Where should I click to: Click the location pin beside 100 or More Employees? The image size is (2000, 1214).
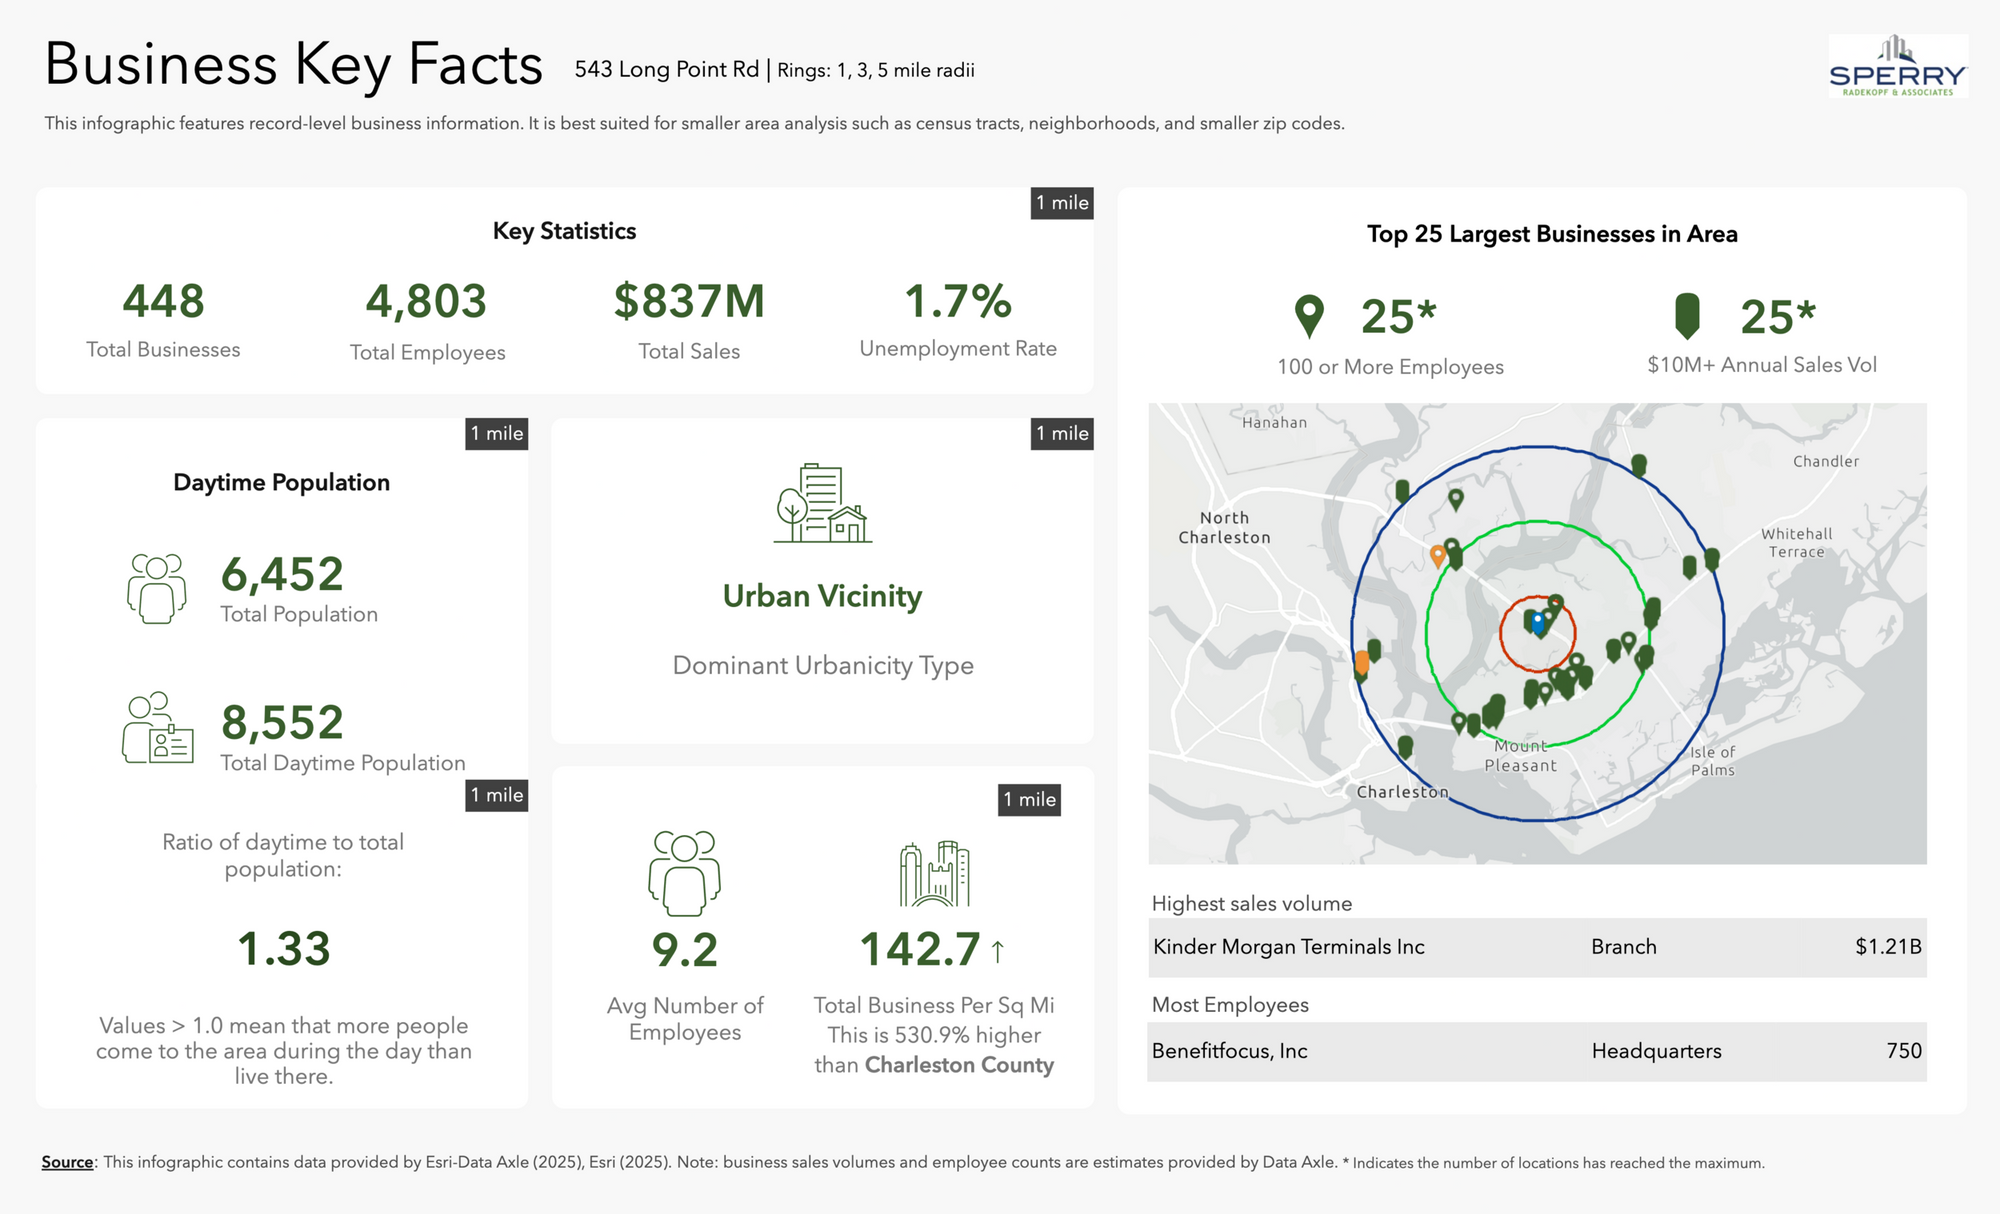(x=1309, y=316)
